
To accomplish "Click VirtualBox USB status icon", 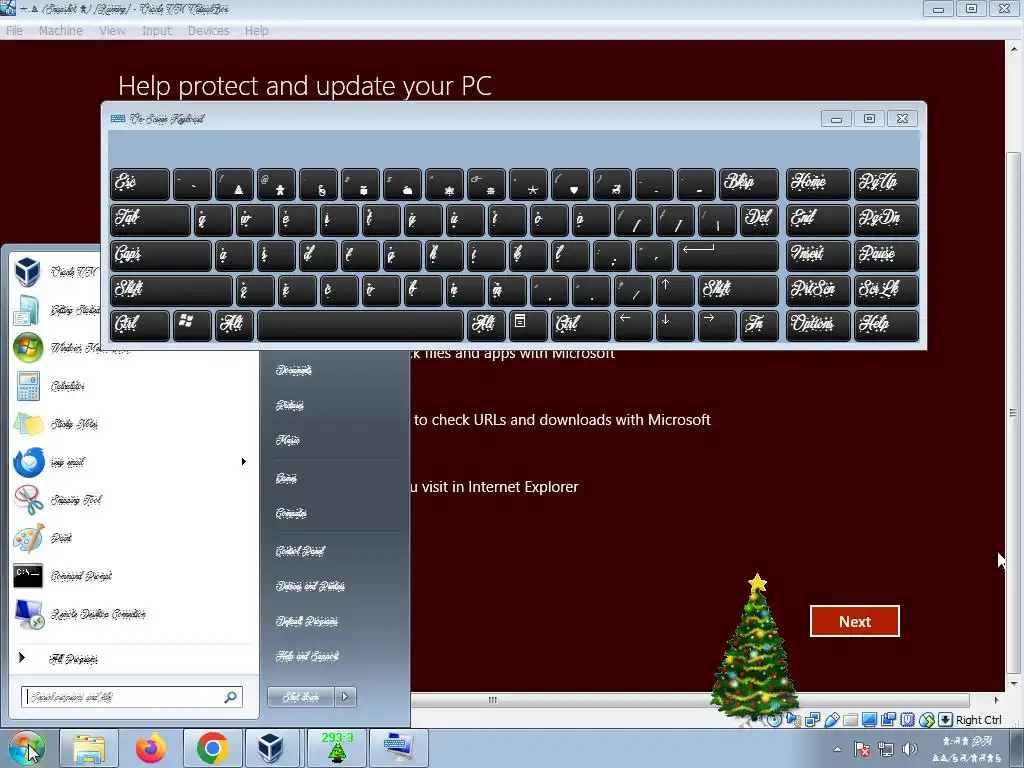I will [831, 720].
